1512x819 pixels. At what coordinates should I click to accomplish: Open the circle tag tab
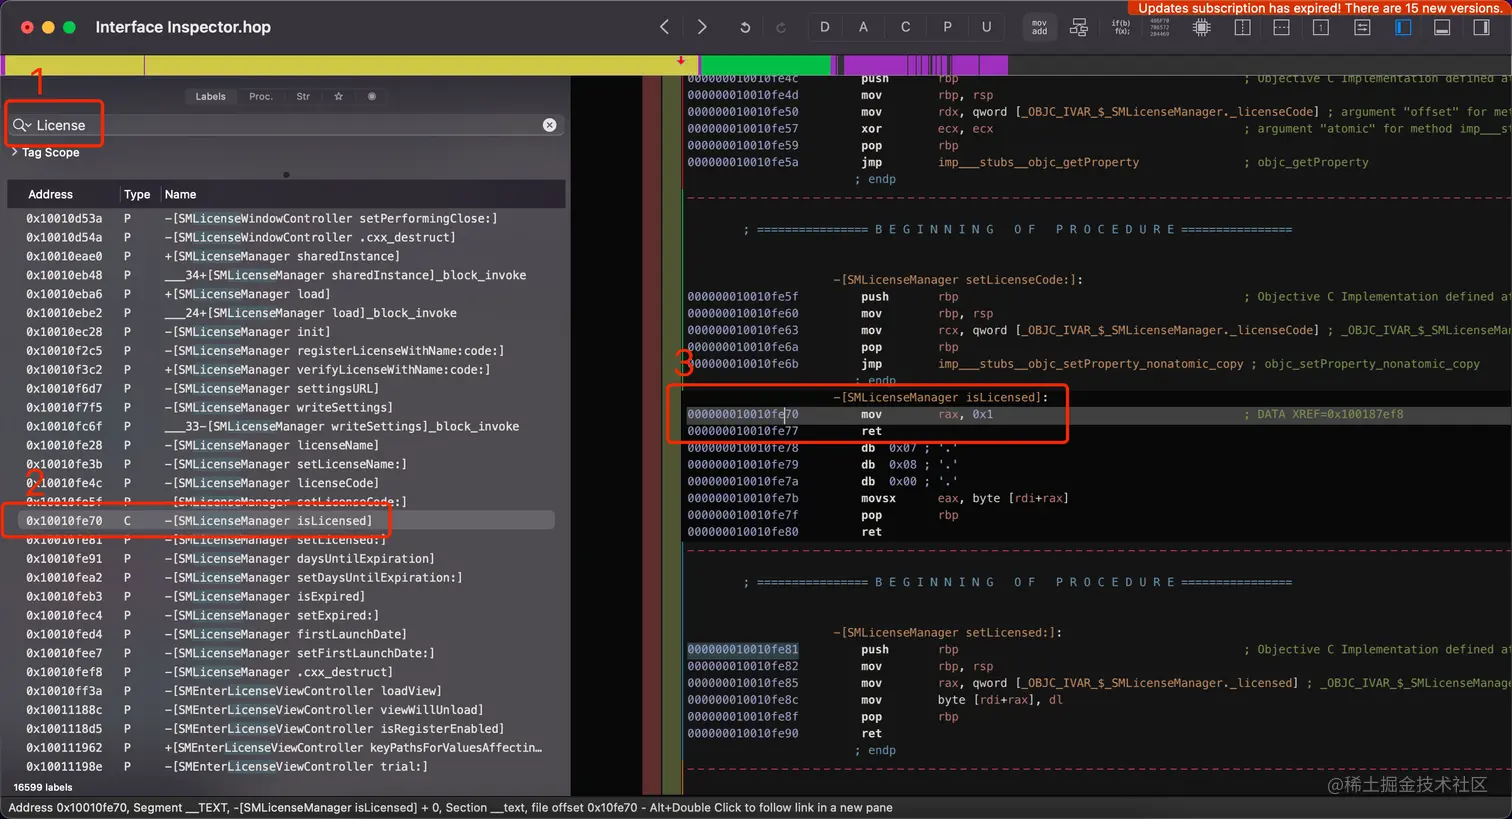tap(372, 97)
